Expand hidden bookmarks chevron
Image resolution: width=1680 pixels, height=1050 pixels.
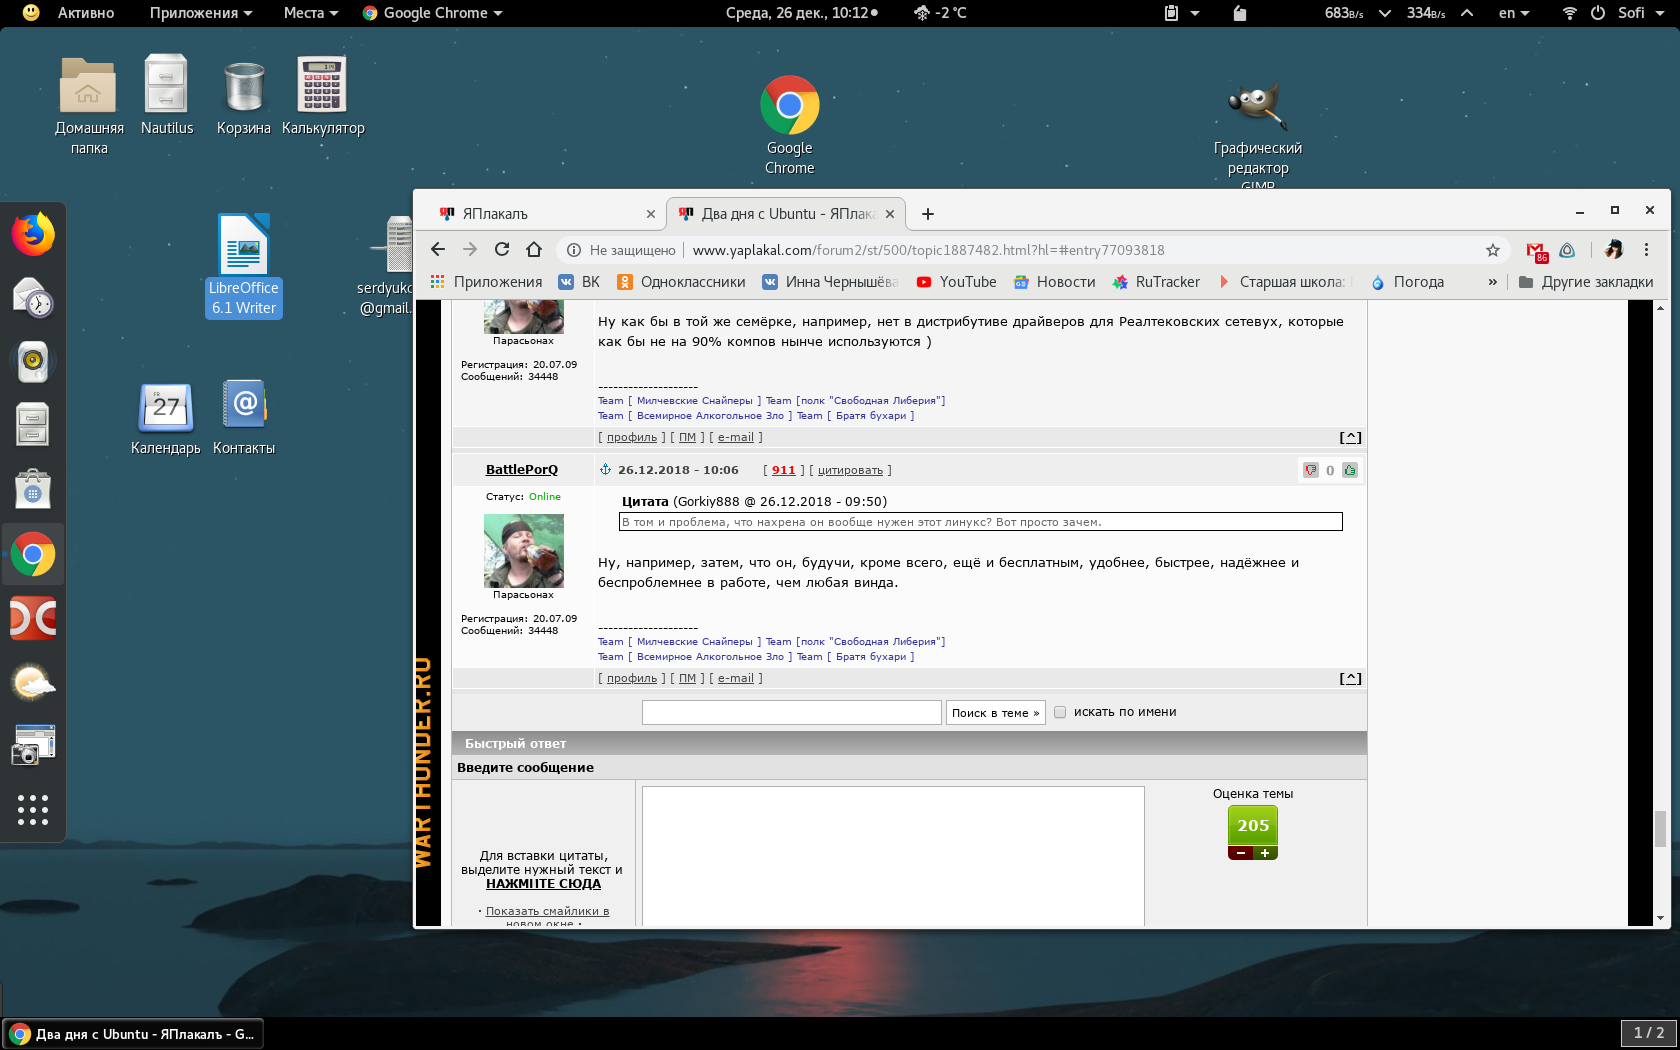(1493, 282)
